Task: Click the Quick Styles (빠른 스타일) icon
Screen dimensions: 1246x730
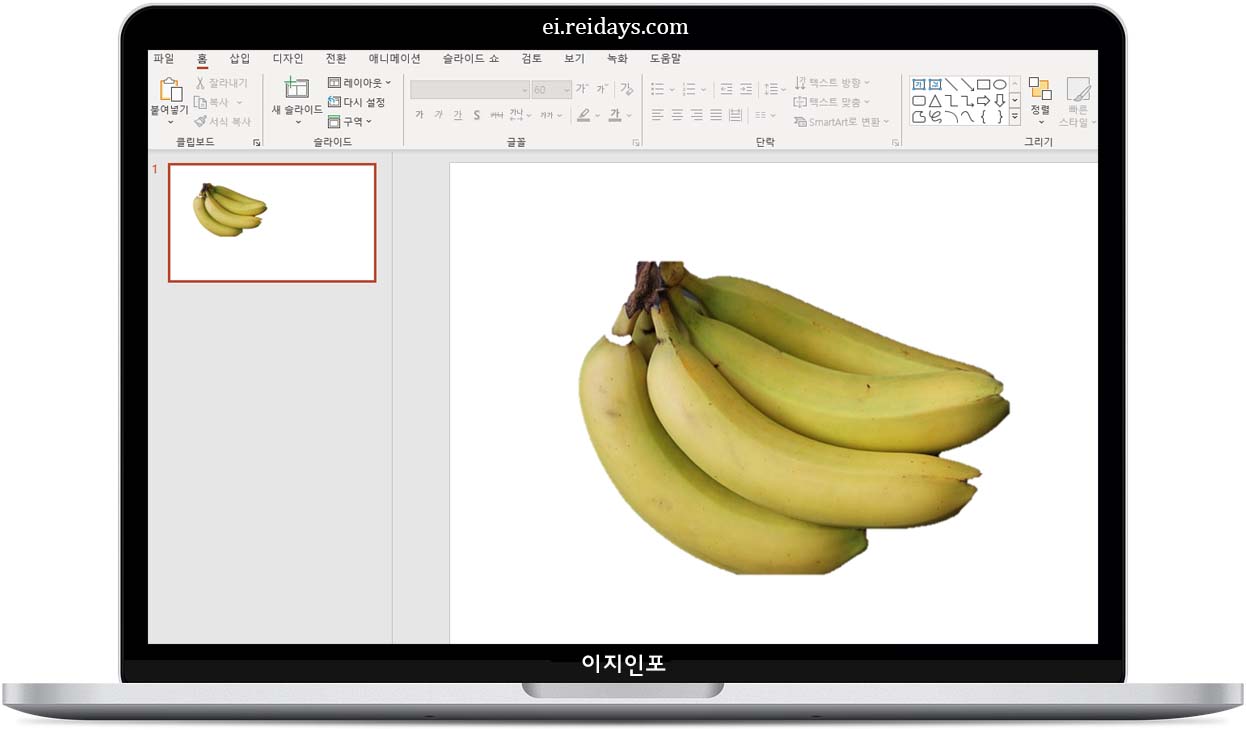Action: [1080, 97]
